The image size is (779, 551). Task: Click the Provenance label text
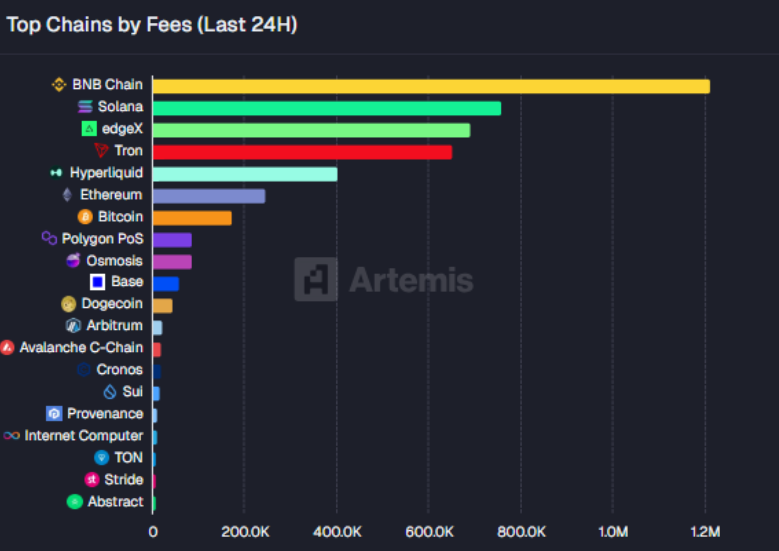[105, 414]
